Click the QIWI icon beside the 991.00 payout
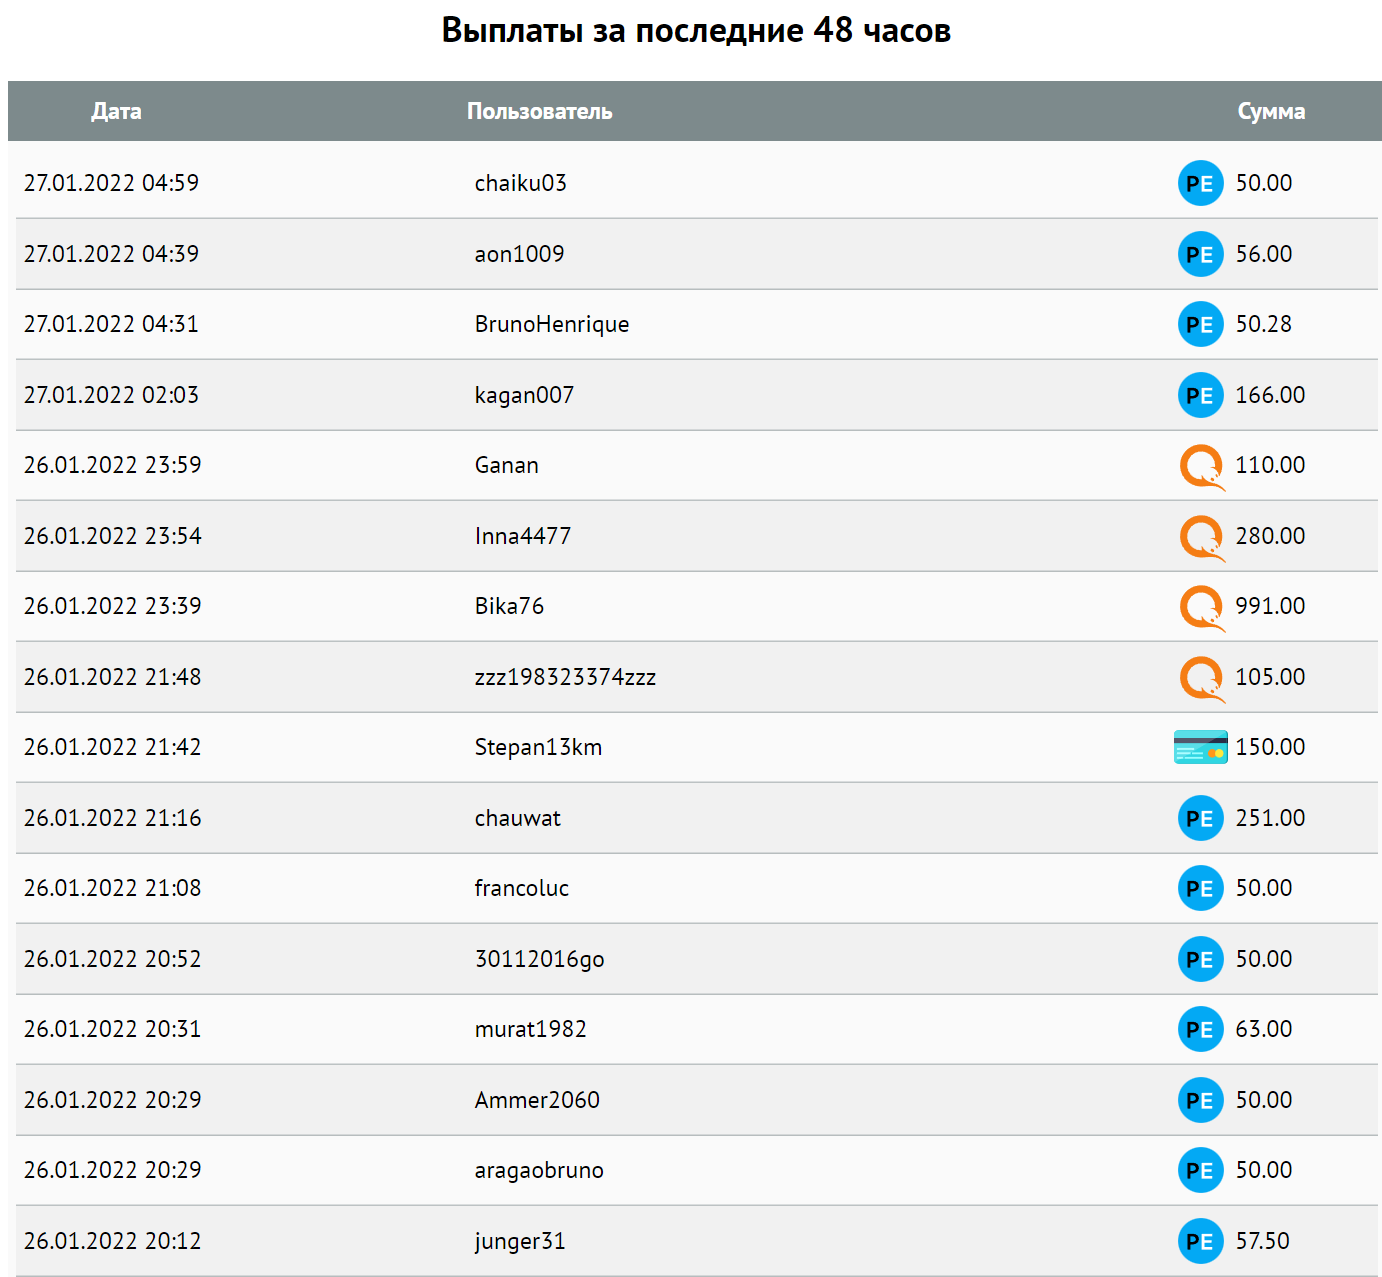 [x=1202, y=608]
